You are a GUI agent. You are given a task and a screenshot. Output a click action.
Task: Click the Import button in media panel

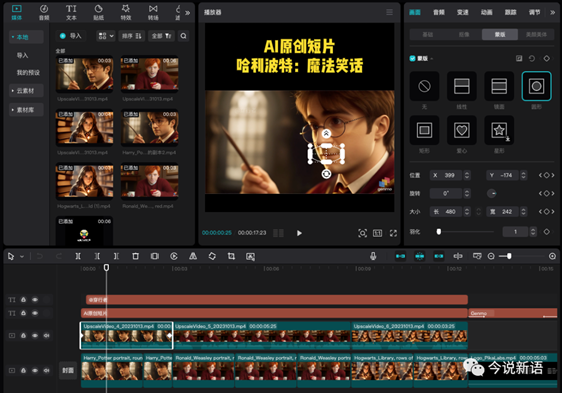tap(71, 36)
